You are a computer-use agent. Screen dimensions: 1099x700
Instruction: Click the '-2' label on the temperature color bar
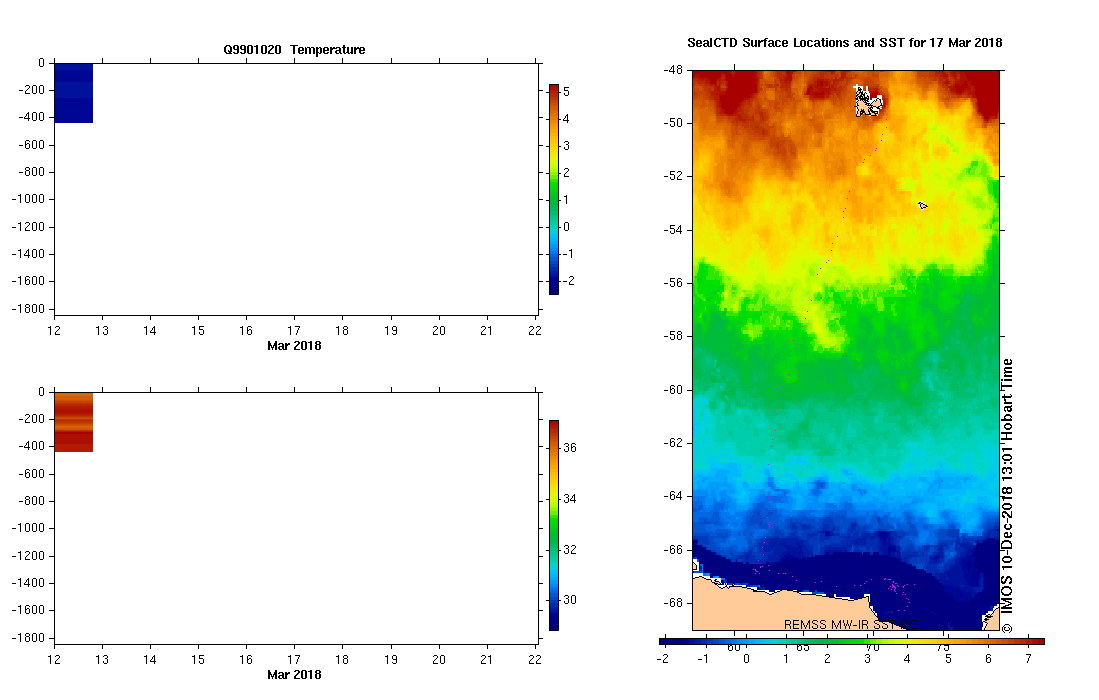click(x=569, y=281)
